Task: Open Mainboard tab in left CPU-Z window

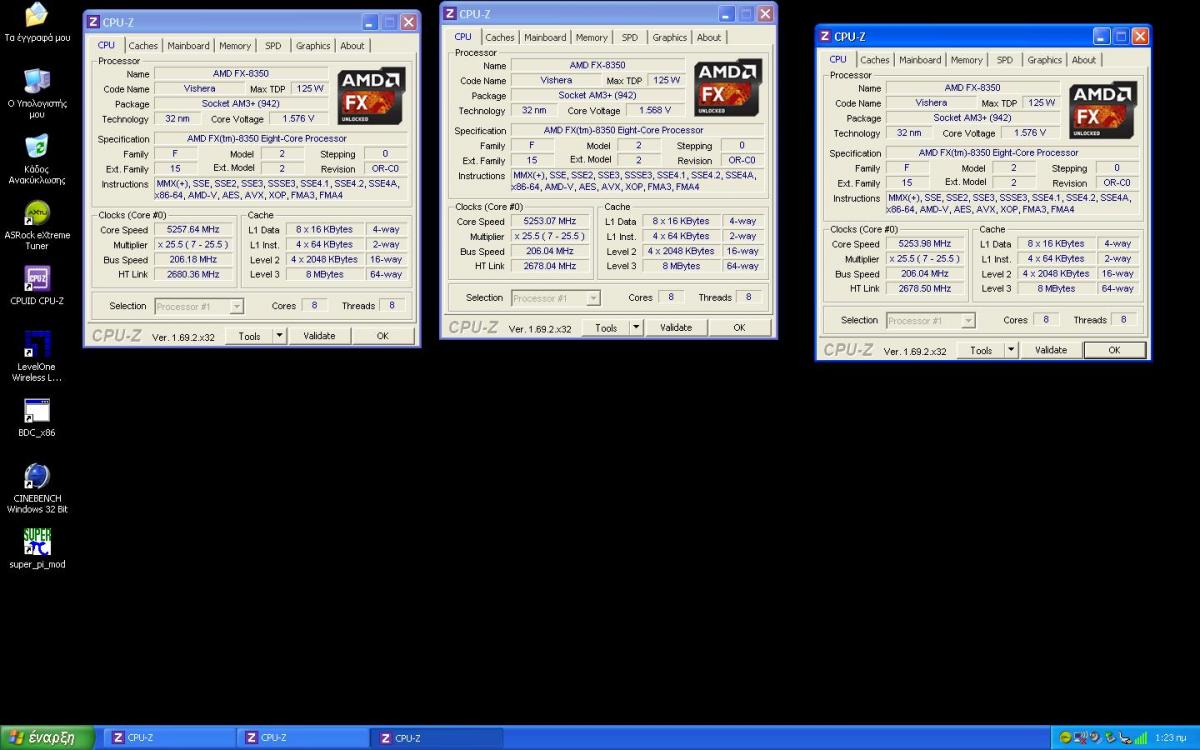Action: click(x=188, y=45)
